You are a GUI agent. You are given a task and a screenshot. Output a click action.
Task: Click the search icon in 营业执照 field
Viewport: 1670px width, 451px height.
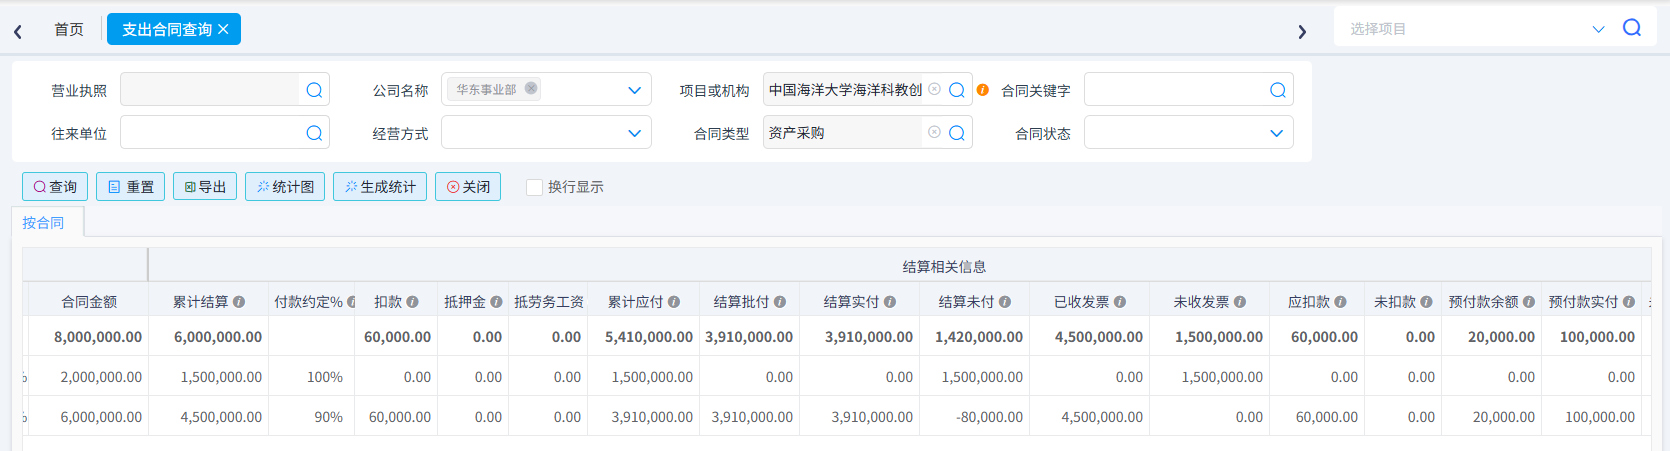click(x=314, y=90)
